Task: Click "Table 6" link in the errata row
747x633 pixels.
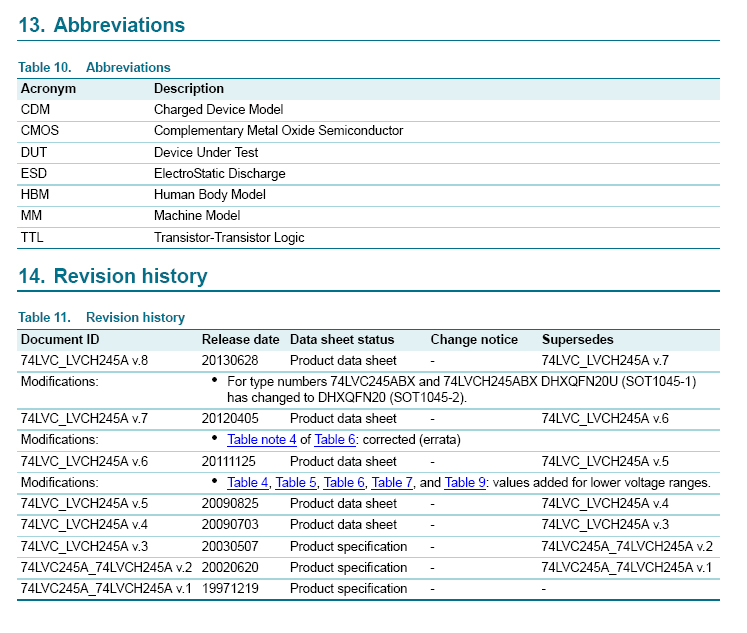Action: (x=332, y=439)
